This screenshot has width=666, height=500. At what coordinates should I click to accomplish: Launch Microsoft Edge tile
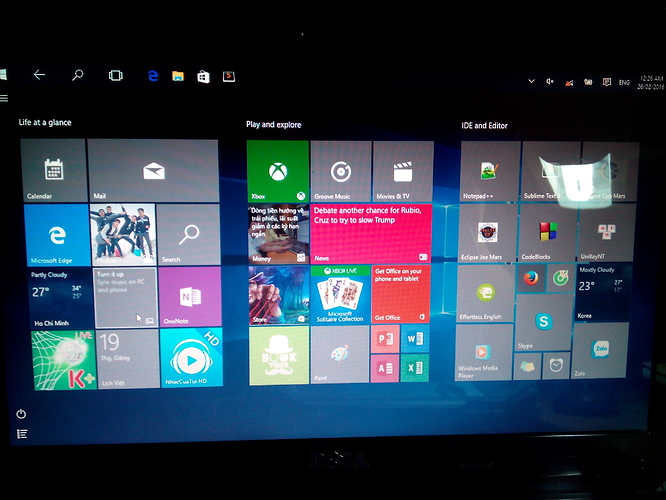click(x=57, y=235)
